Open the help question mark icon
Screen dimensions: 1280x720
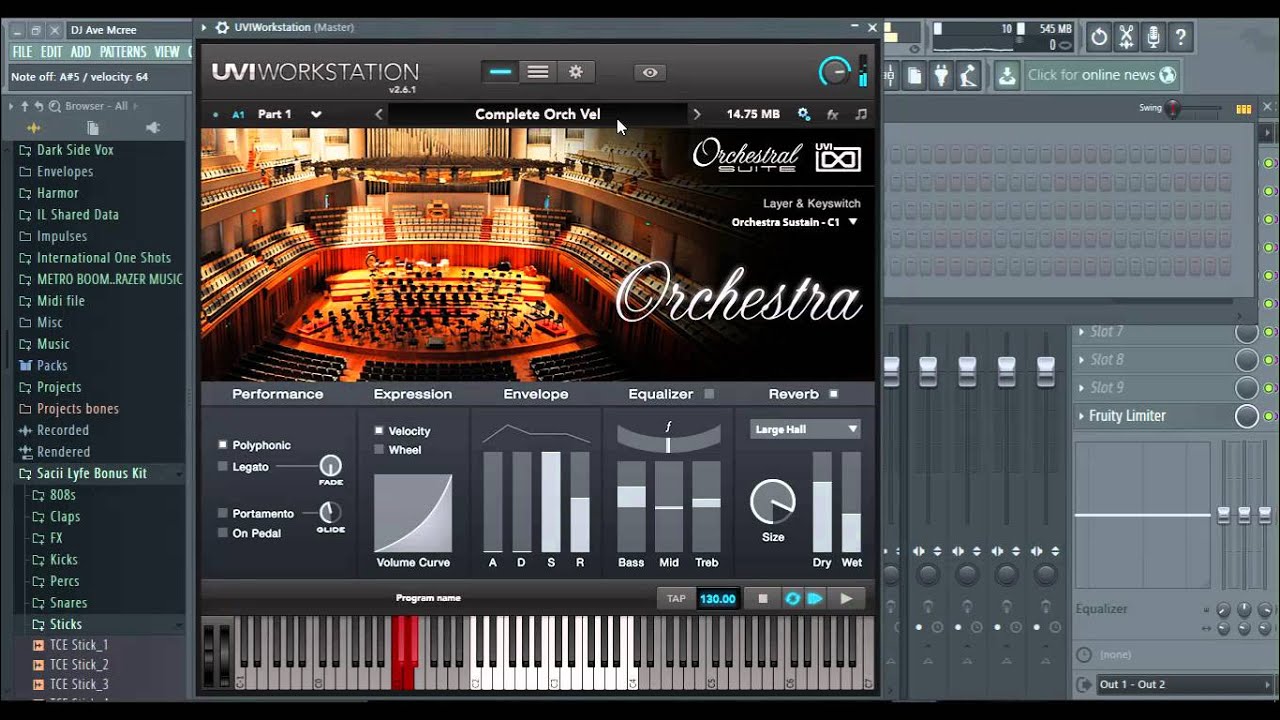[x=1180, y=37]
